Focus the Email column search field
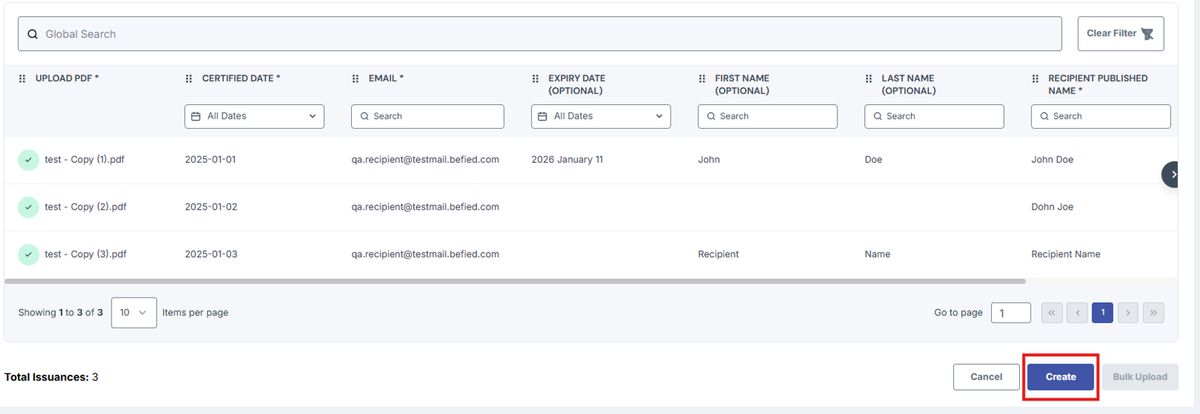Viewport: 1200px width, 414px height. pyautogui.click(x=427, y=116)
